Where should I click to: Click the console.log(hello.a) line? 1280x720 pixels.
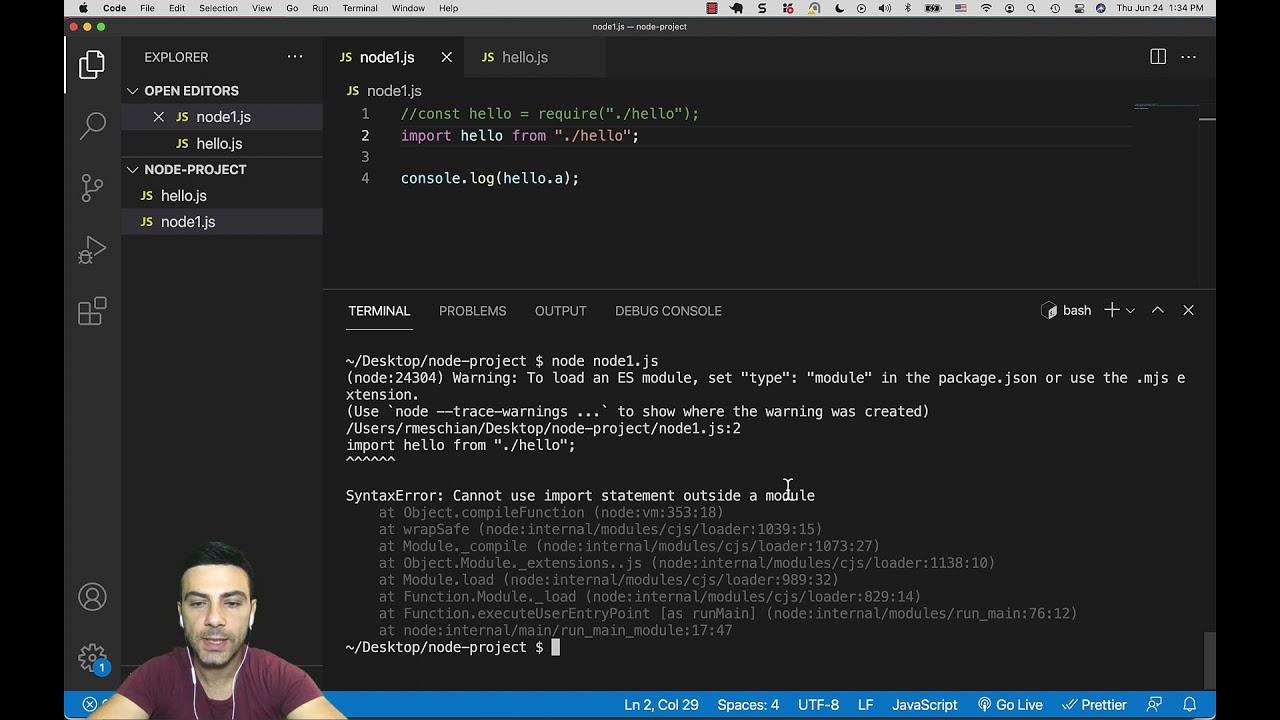click(490, 178)
